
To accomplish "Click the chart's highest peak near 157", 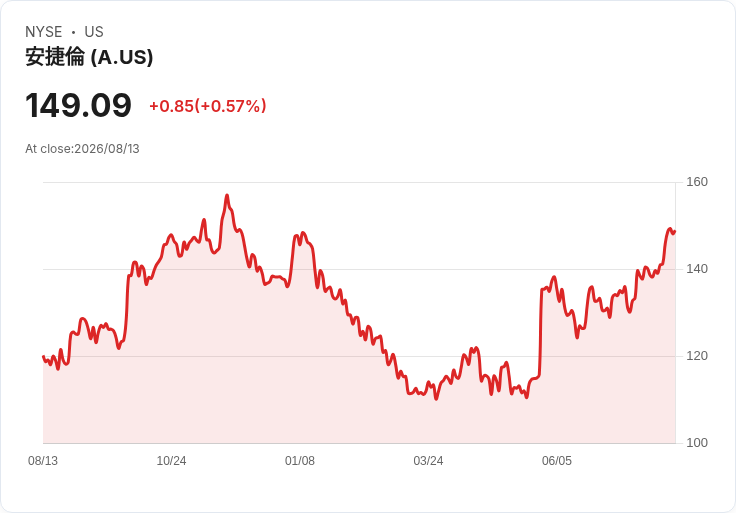I will [x=227, y=195].
